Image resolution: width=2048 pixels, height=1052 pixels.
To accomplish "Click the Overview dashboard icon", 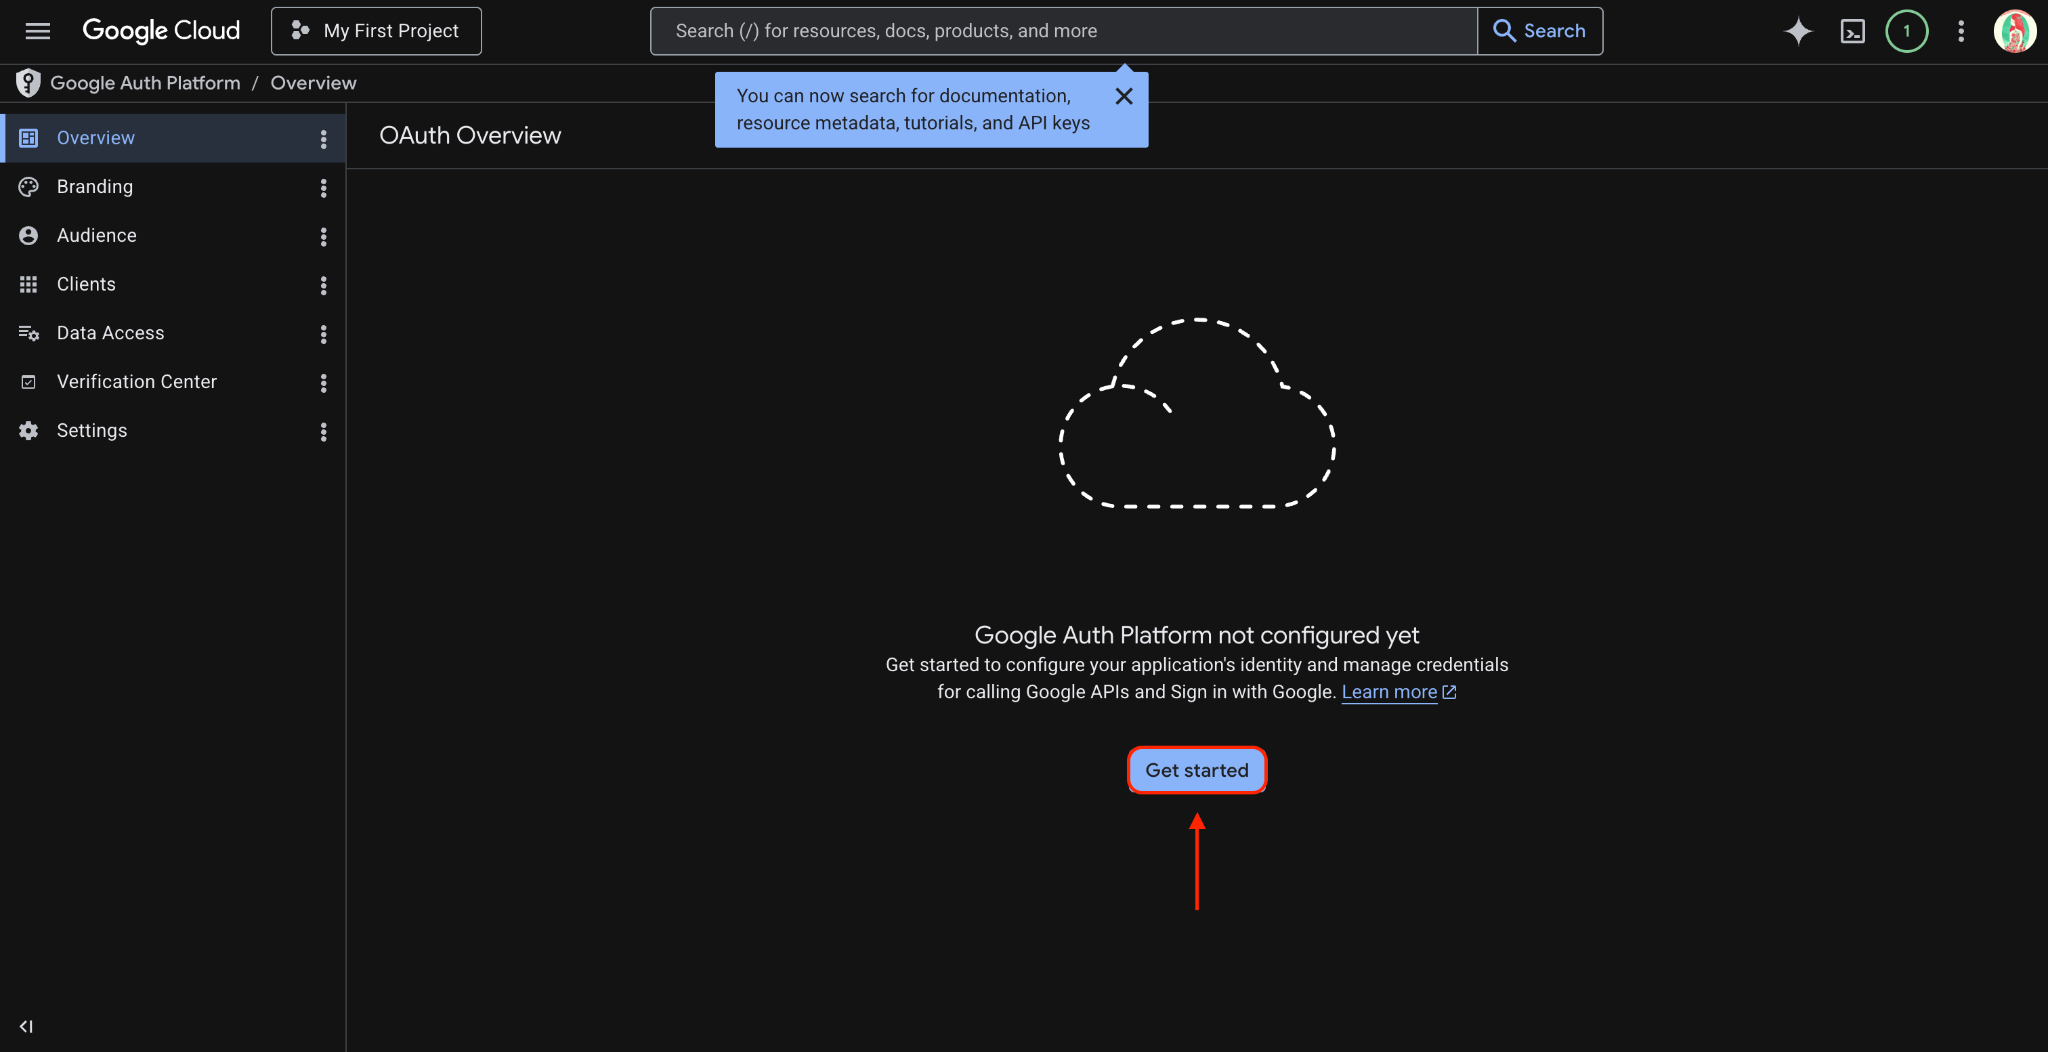I will click(29, 138).
